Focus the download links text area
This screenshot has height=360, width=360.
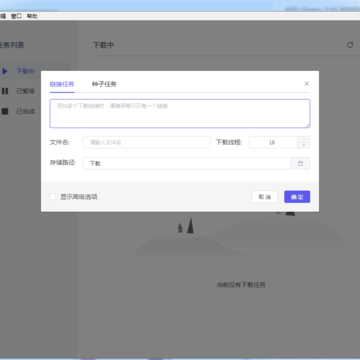click(x=180, y=113)
